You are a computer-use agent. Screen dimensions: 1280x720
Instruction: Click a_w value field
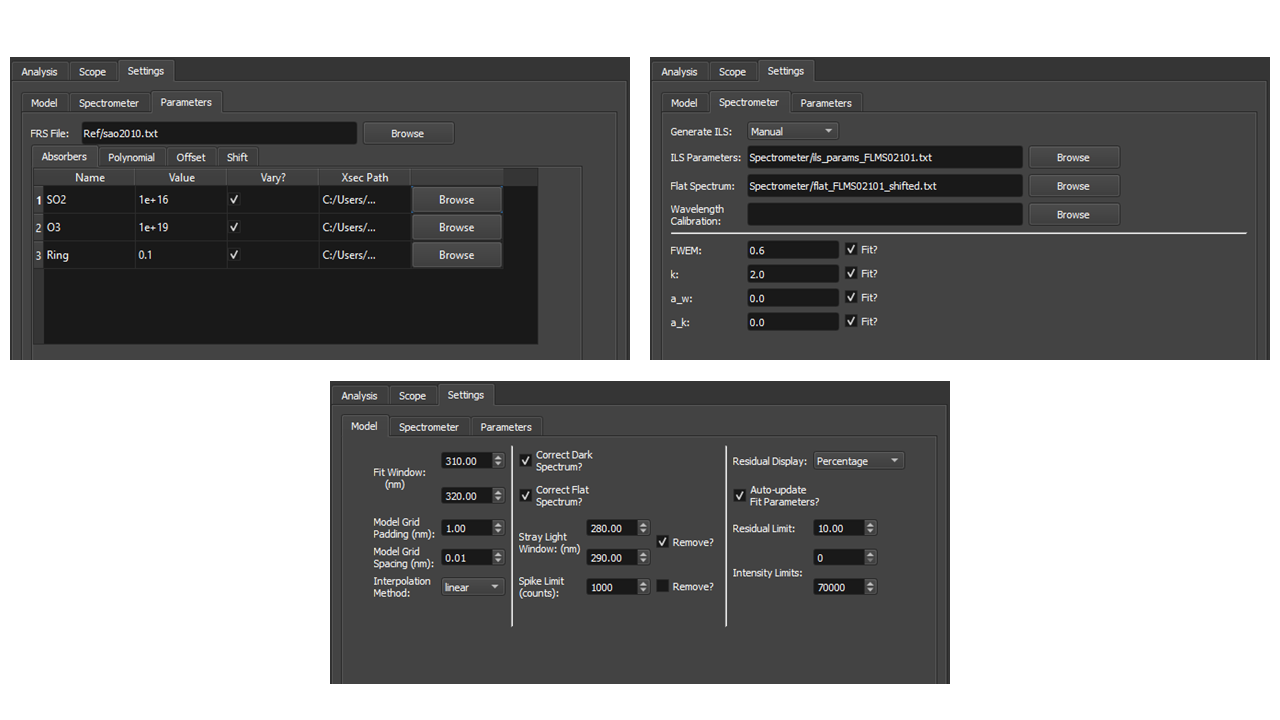coord(793,297)
